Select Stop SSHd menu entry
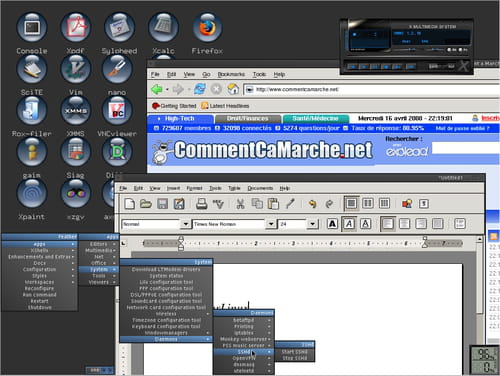 (x=294, y=358)
